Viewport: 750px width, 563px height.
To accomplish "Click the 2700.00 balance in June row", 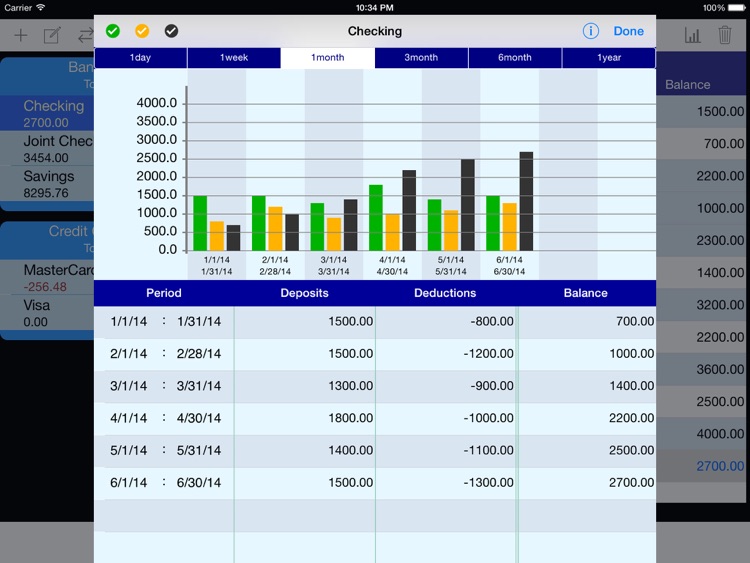I will pyautogui.click(x=631, y=483).
